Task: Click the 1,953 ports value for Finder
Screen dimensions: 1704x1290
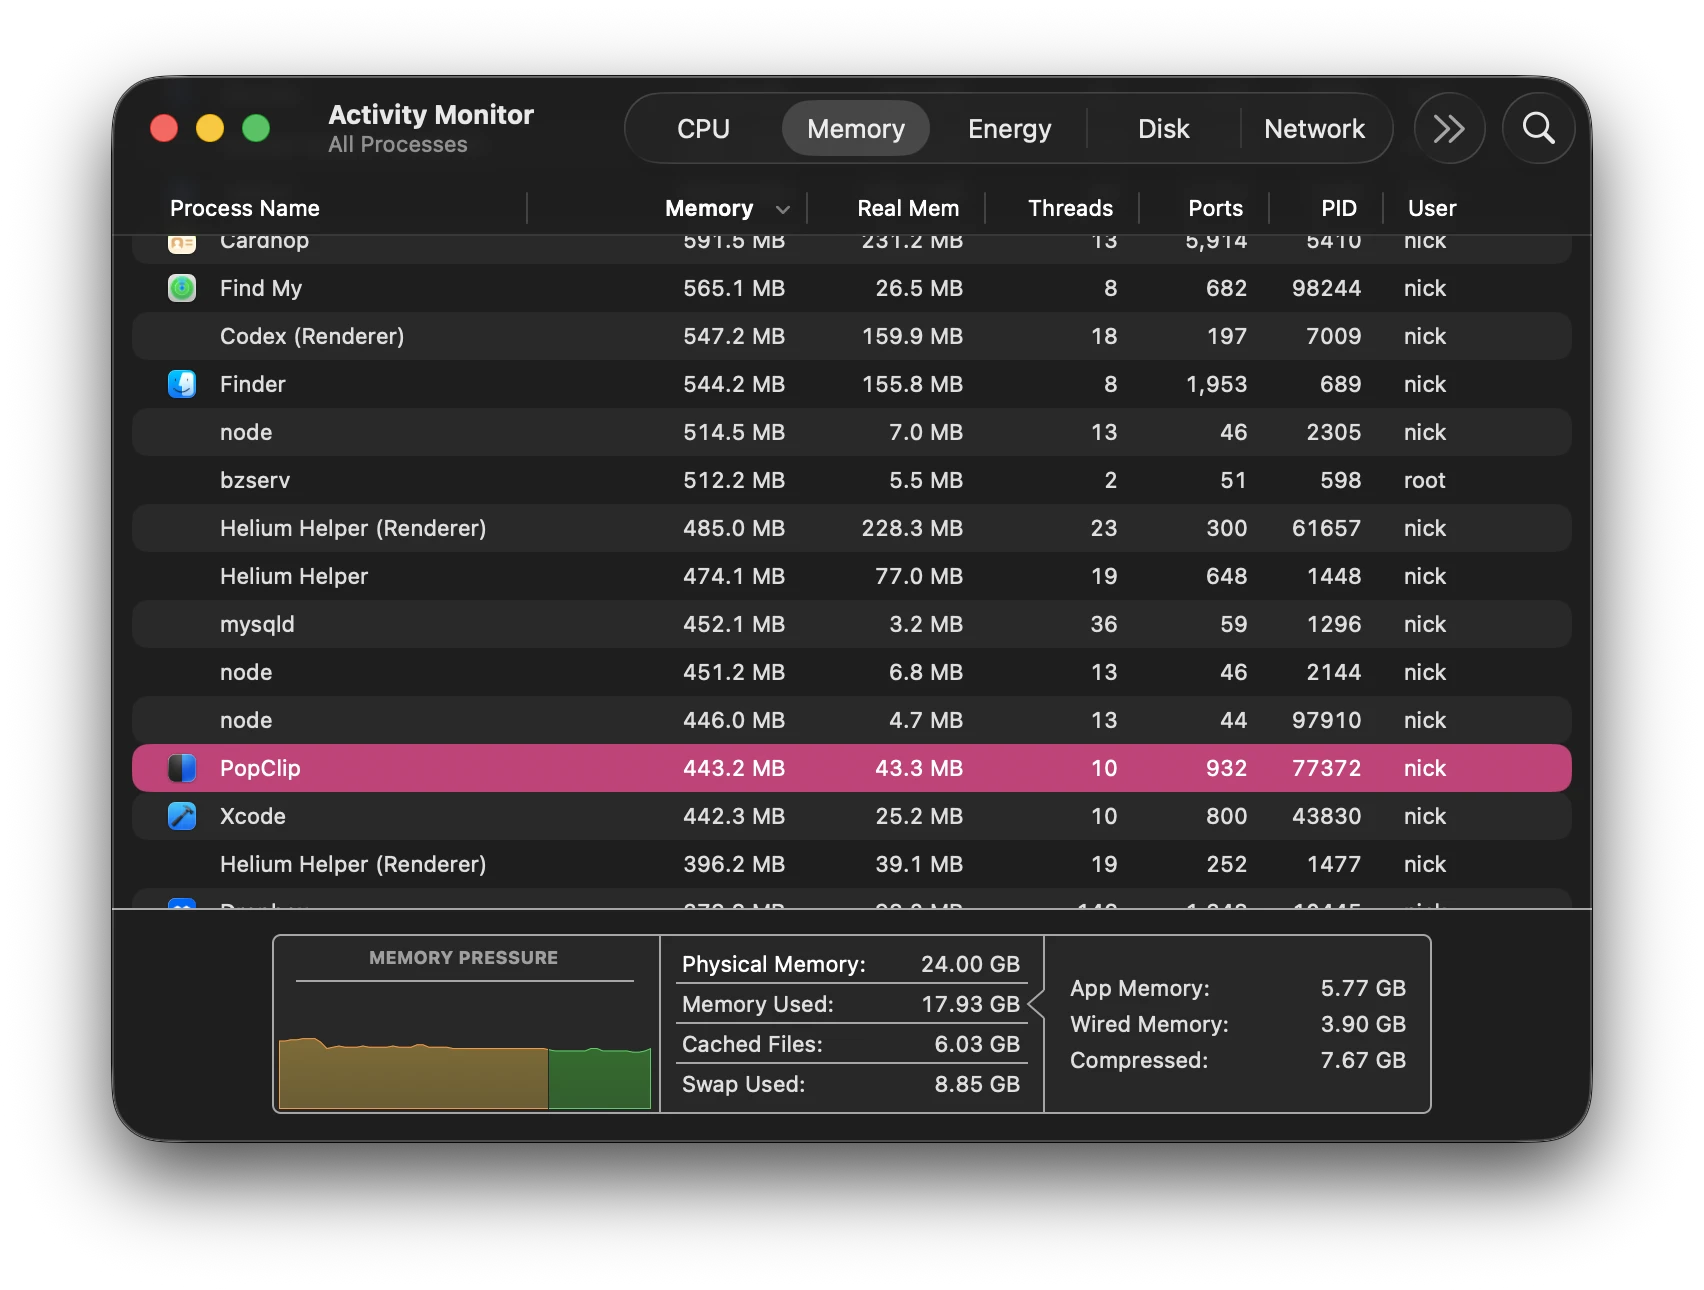Action: coord(1216,384)
